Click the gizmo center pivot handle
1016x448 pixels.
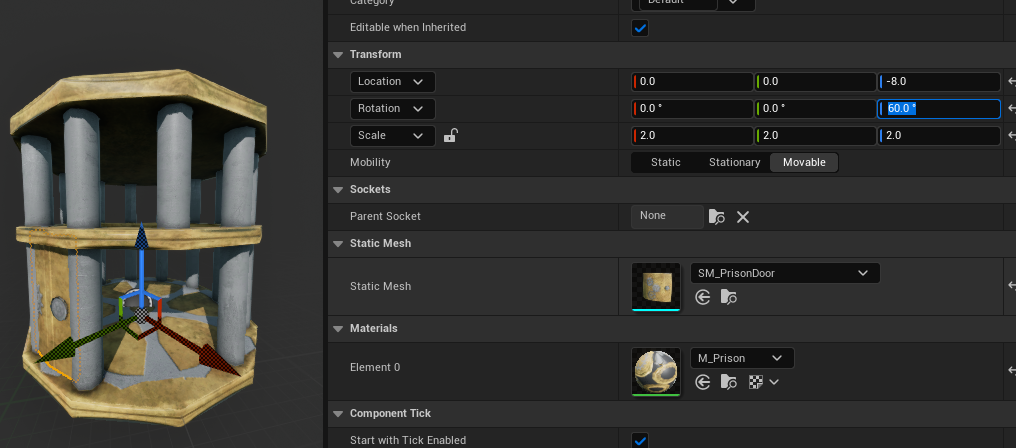pos(141,315)
